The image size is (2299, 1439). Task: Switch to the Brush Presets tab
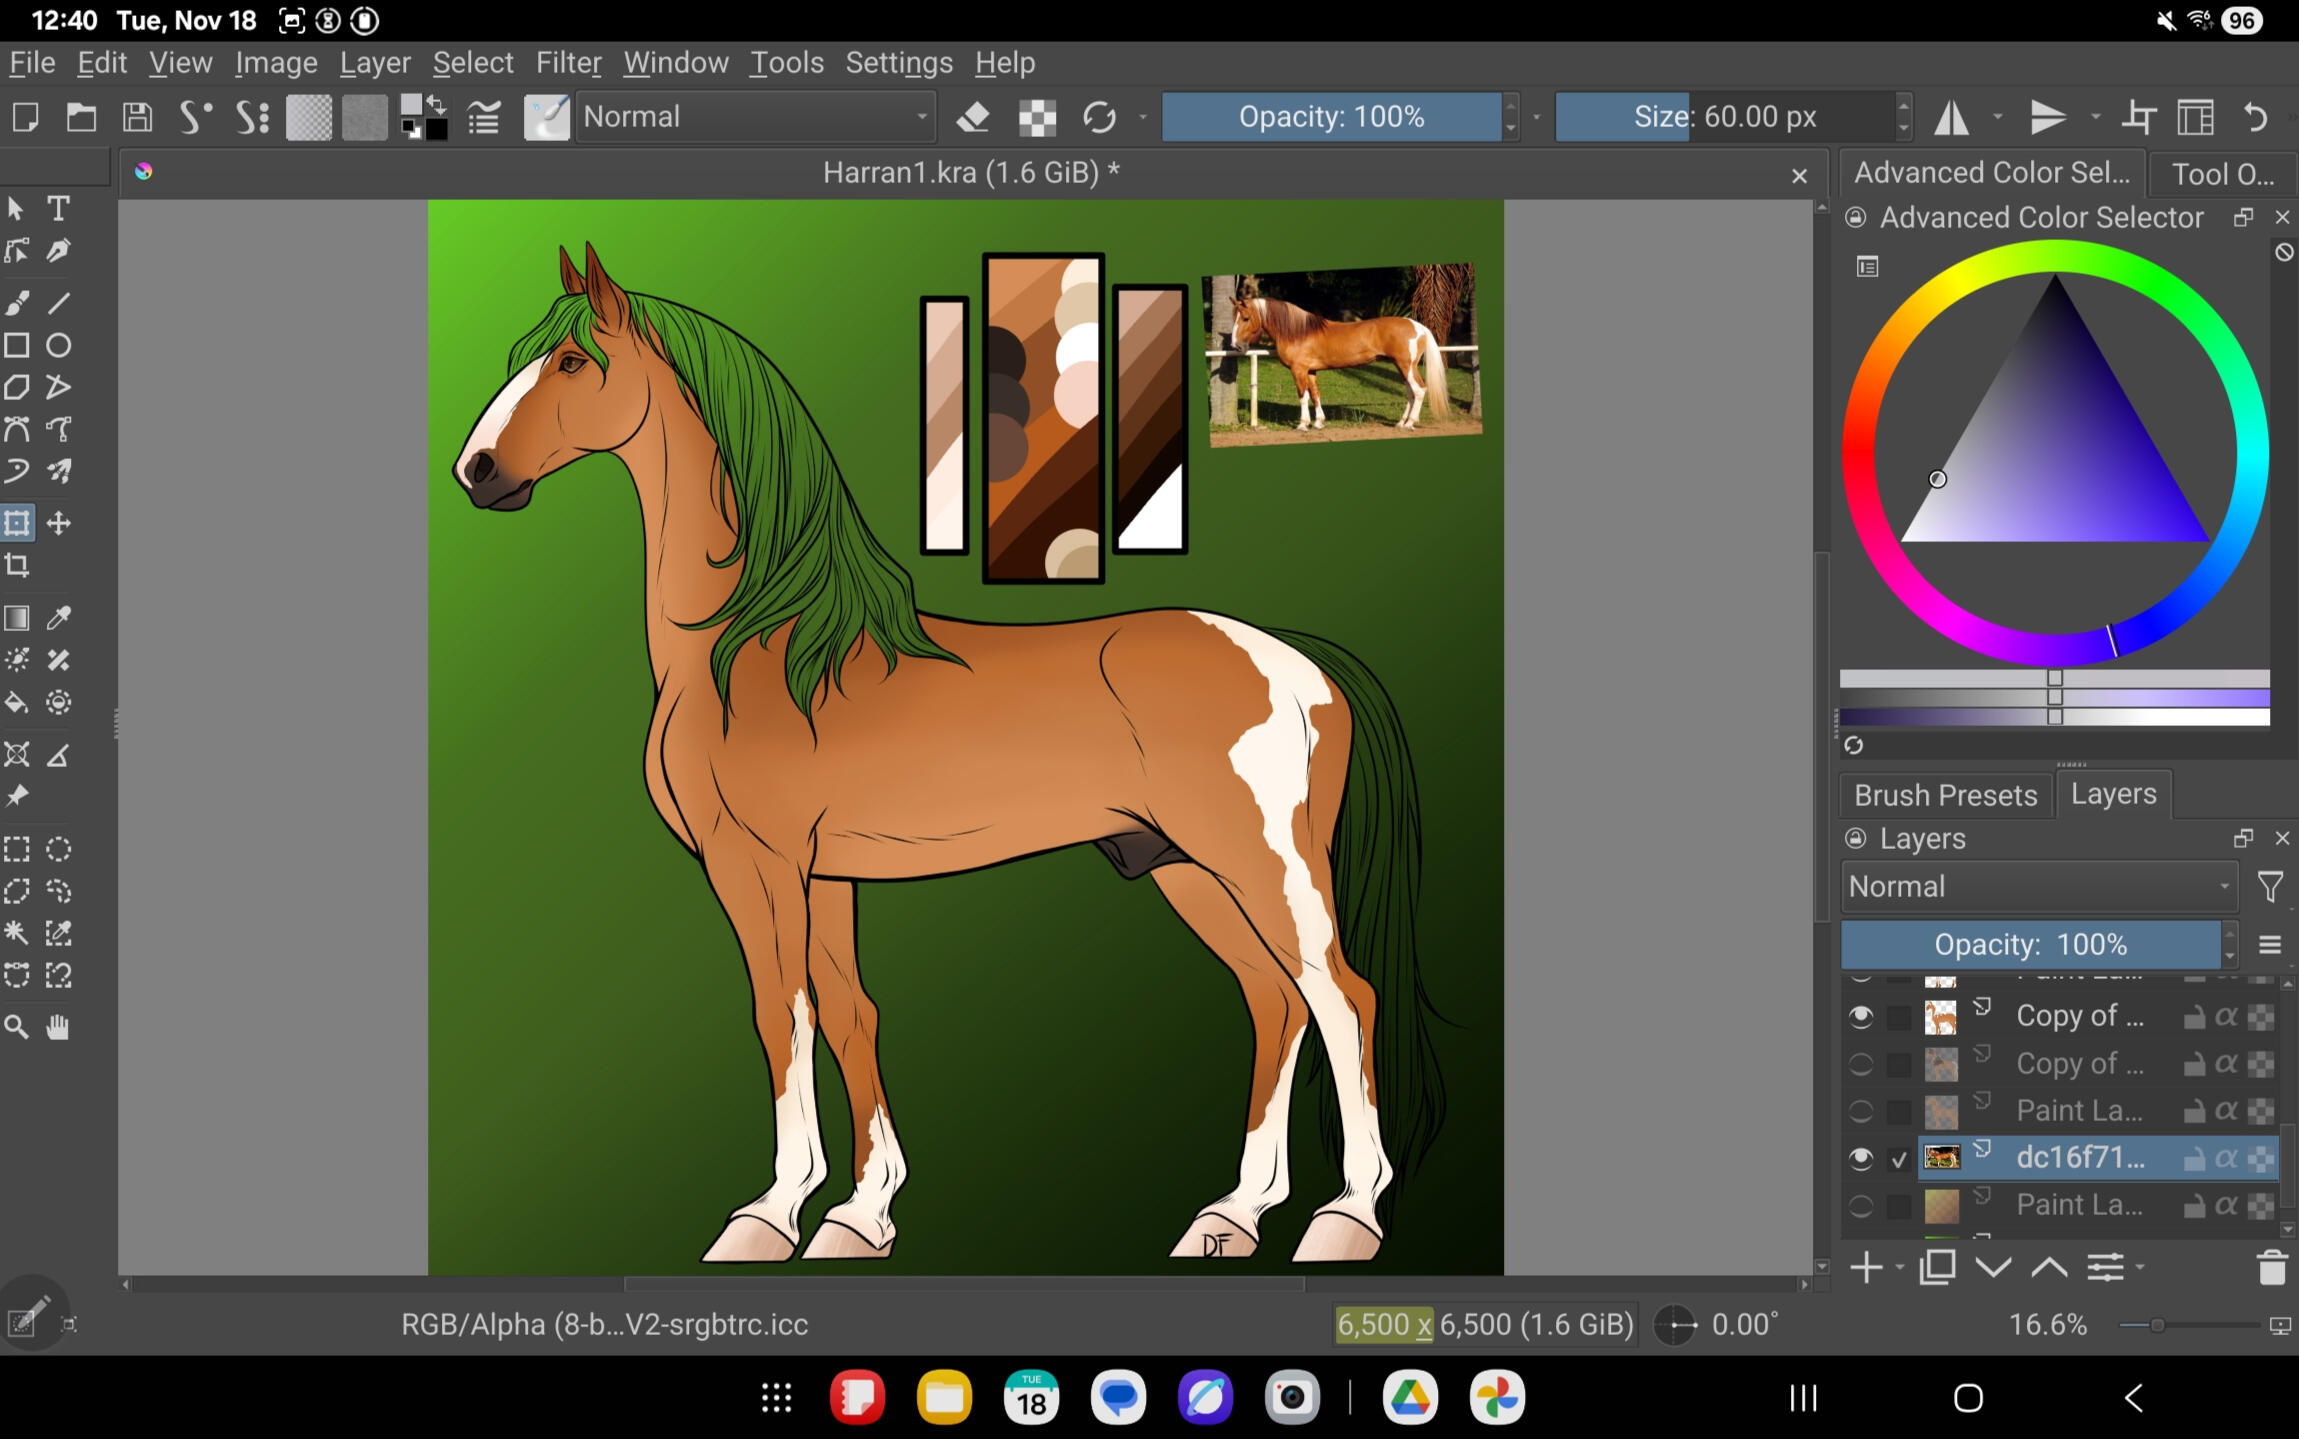(1944, 795)
